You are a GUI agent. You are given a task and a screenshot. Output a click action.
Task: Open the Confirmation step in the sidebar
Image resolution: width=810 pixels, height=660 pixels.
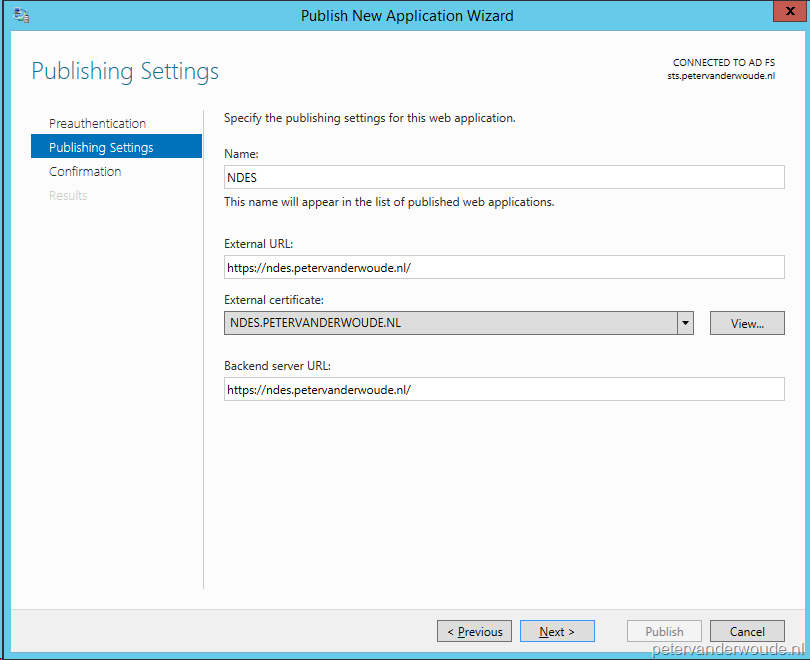pos(85,171)
